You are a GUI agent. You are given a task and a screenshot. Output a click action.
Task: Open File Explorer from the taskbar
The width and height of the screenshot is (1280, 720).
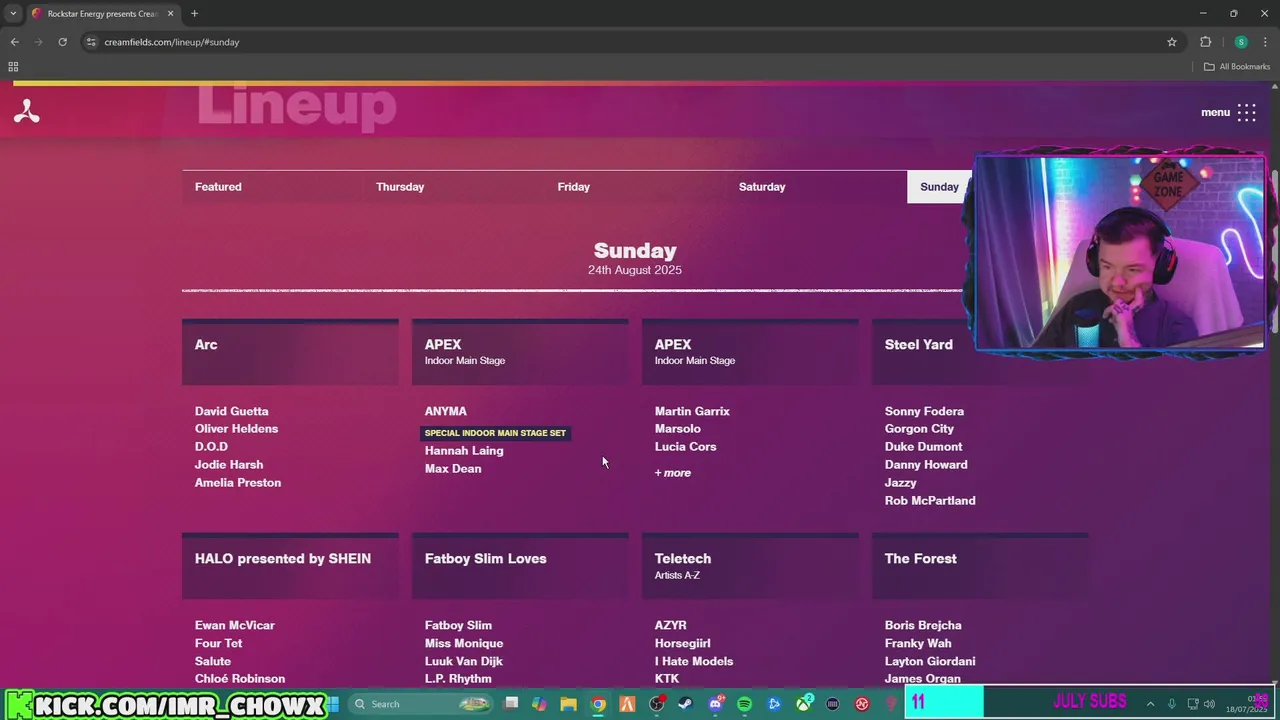(x=568, y=704)
